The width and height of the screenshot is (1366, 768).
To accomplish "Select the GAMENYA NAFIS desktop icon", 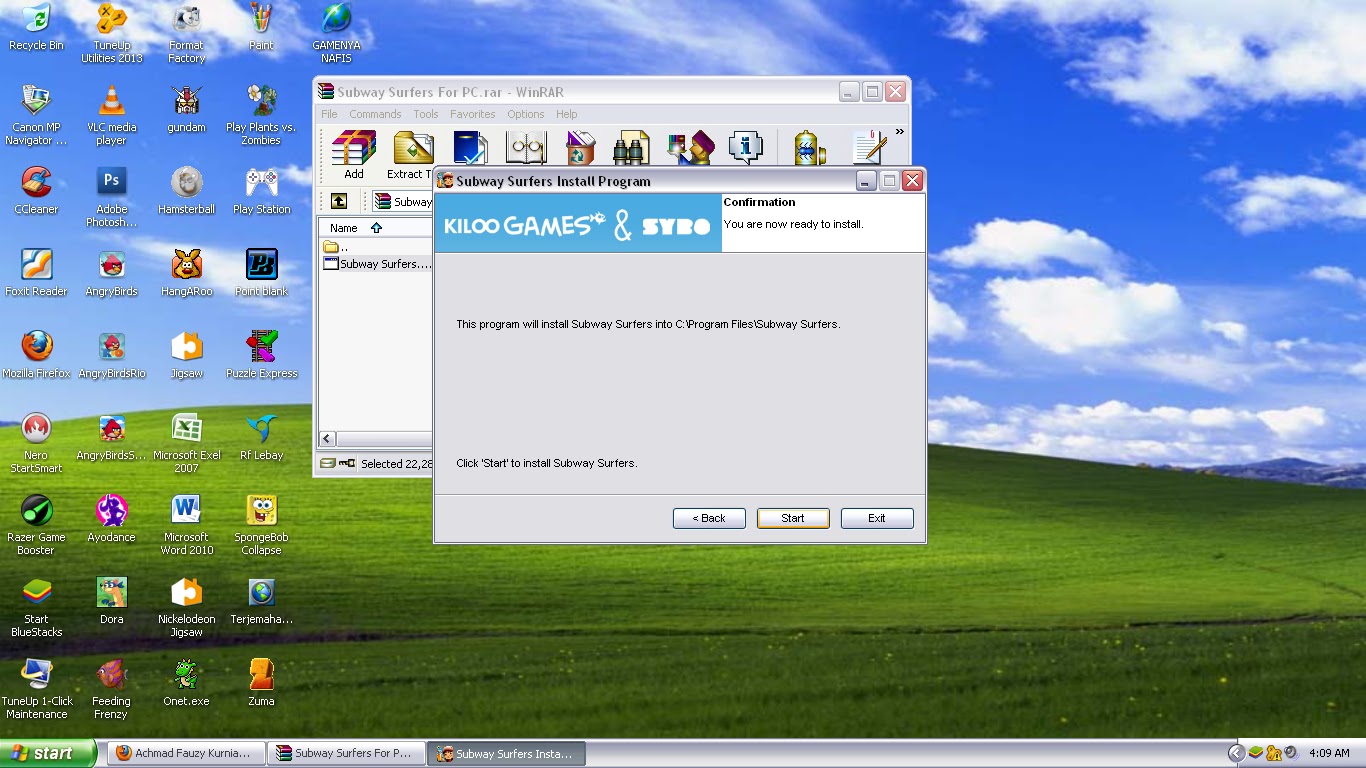I will (336, 33).
